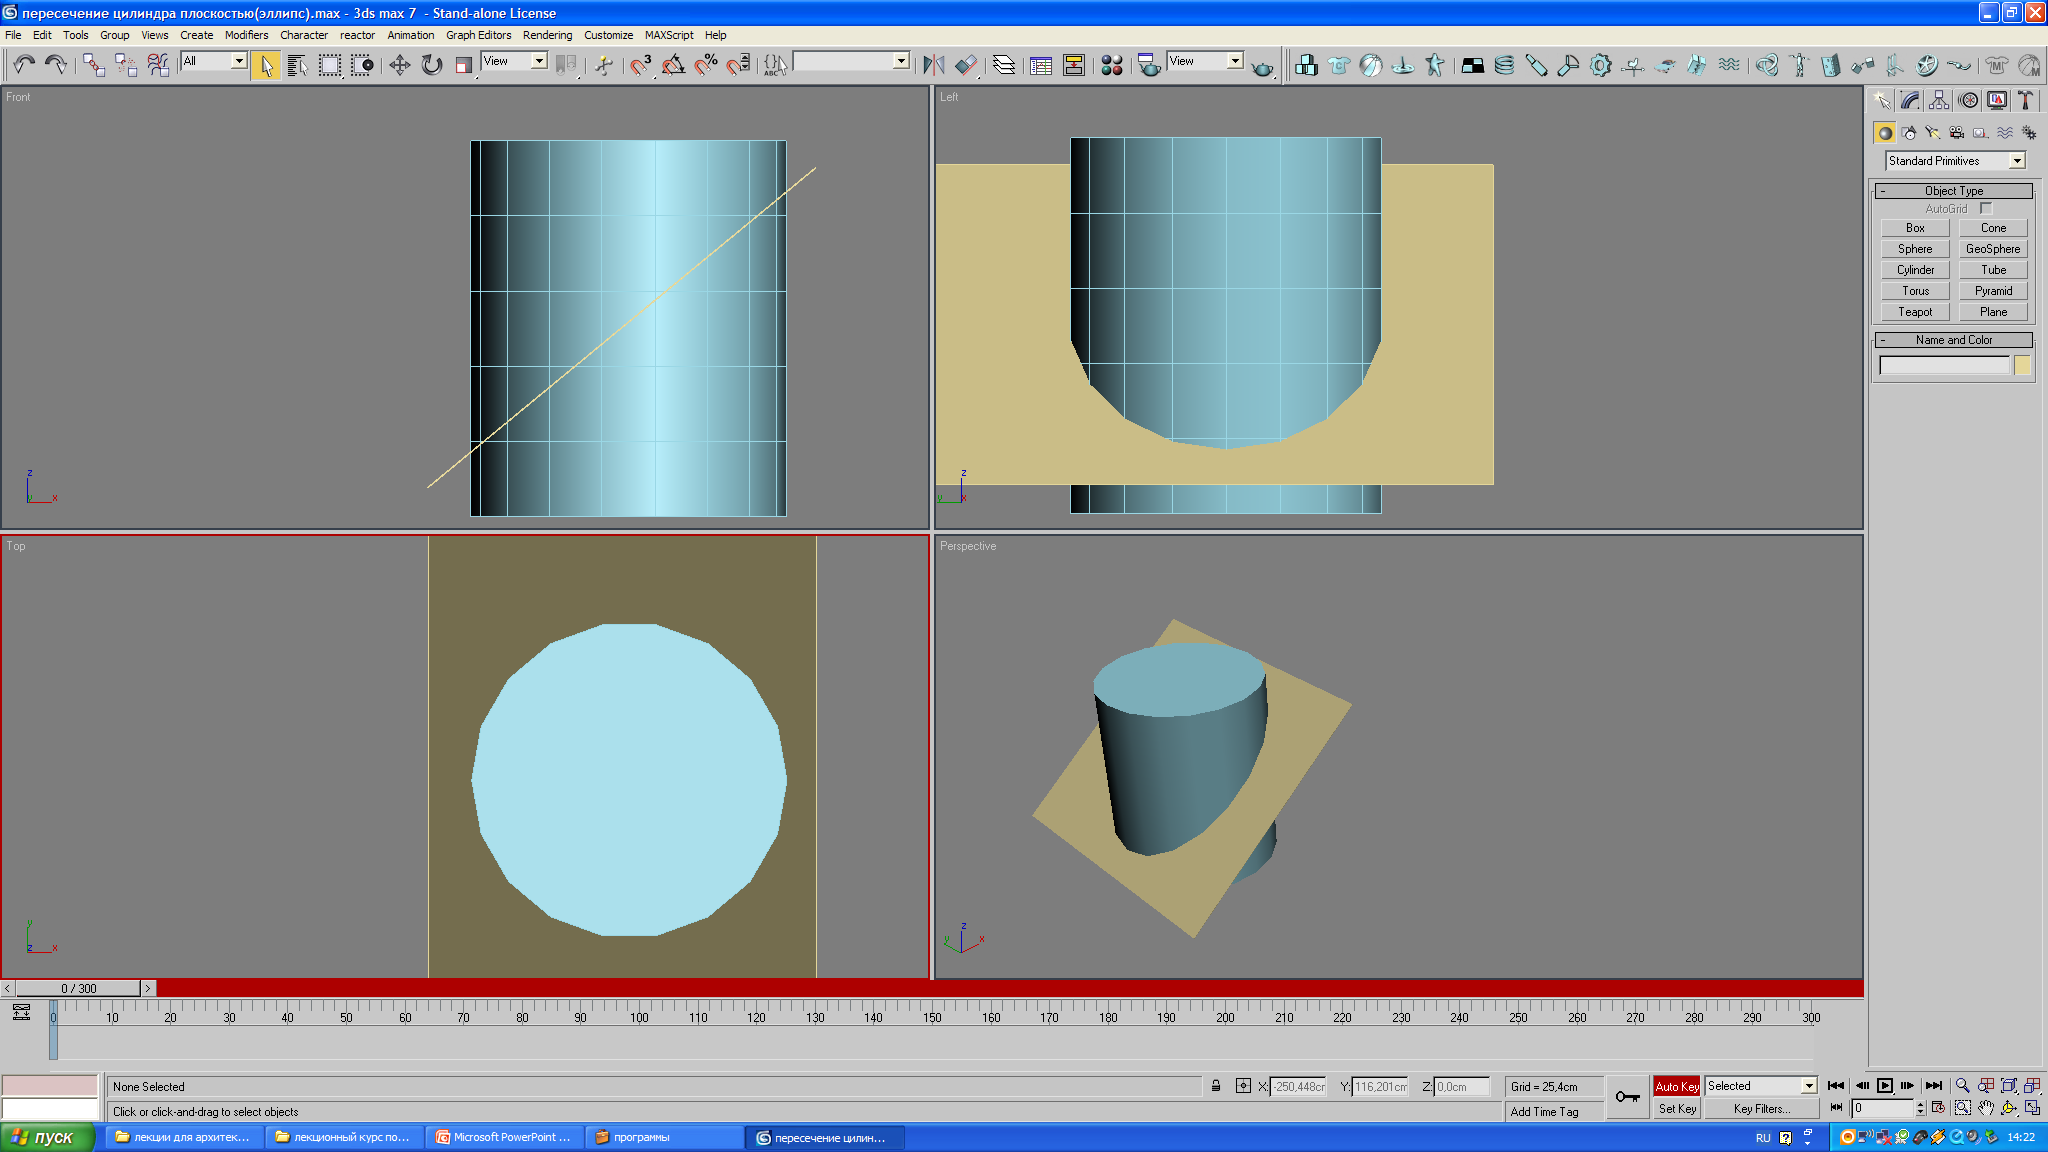Open the Modify command panel tab
2048x1152 pixels.
[x=1910, y=100]
